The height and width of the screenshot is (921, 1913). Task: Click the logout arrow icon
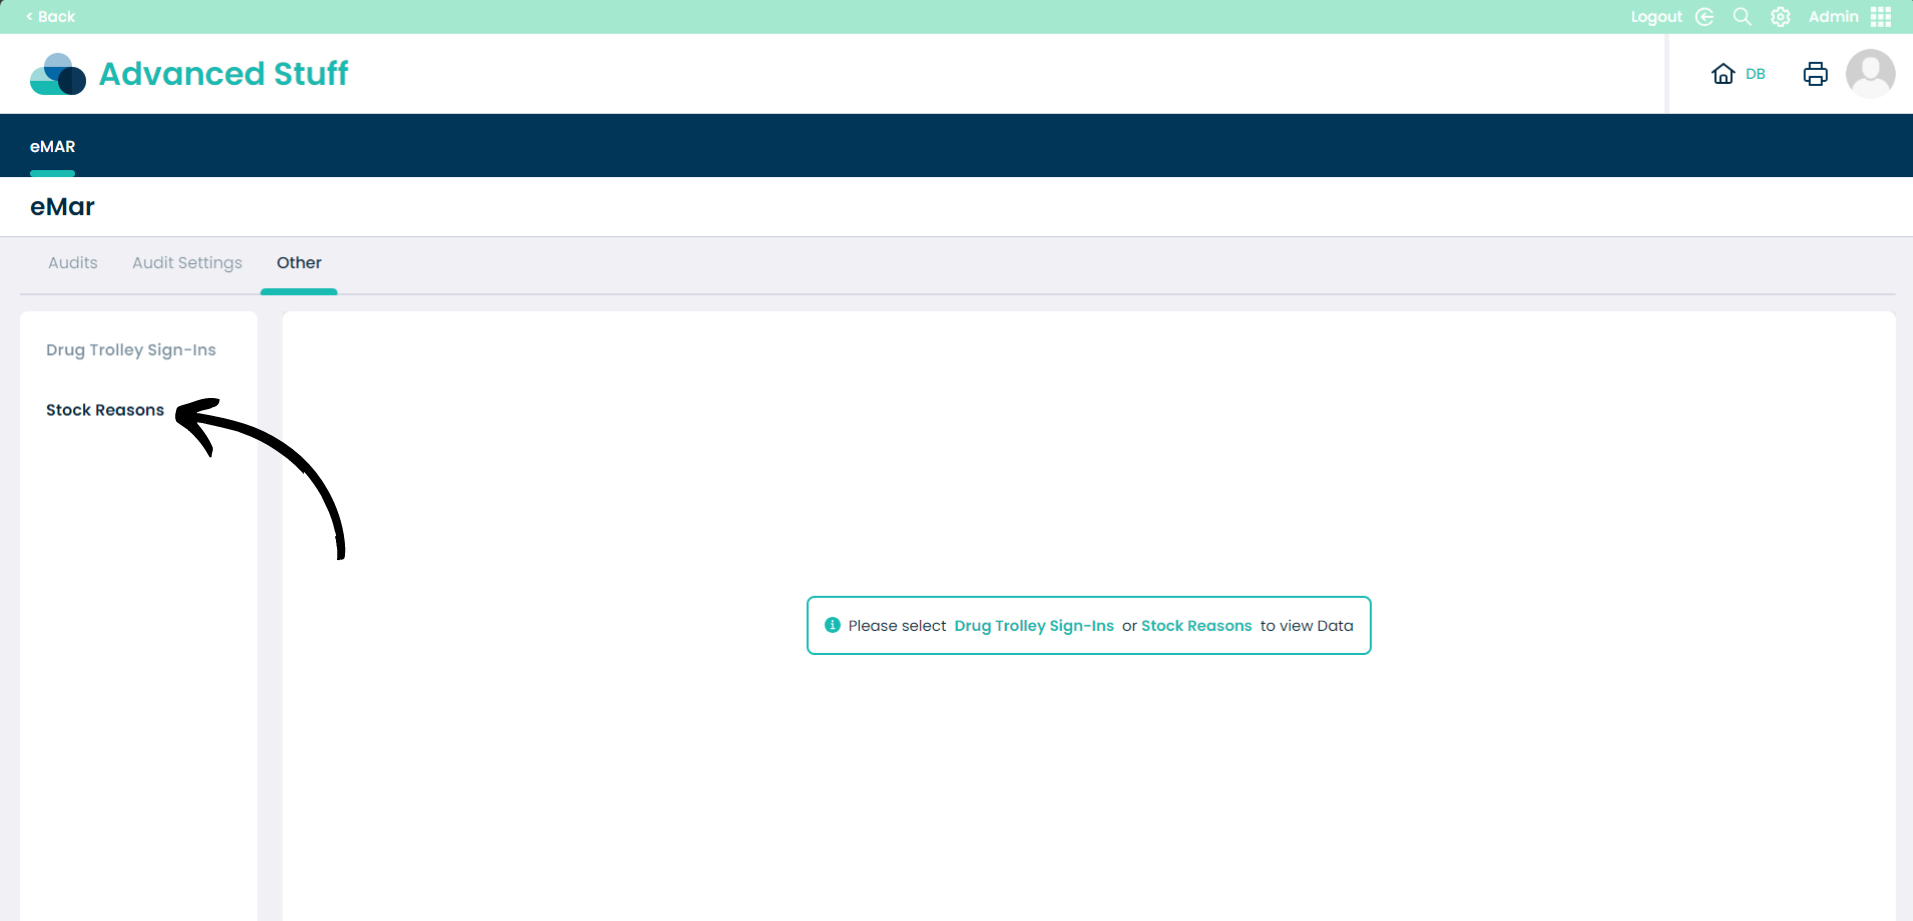click(x=1705, y=17)
